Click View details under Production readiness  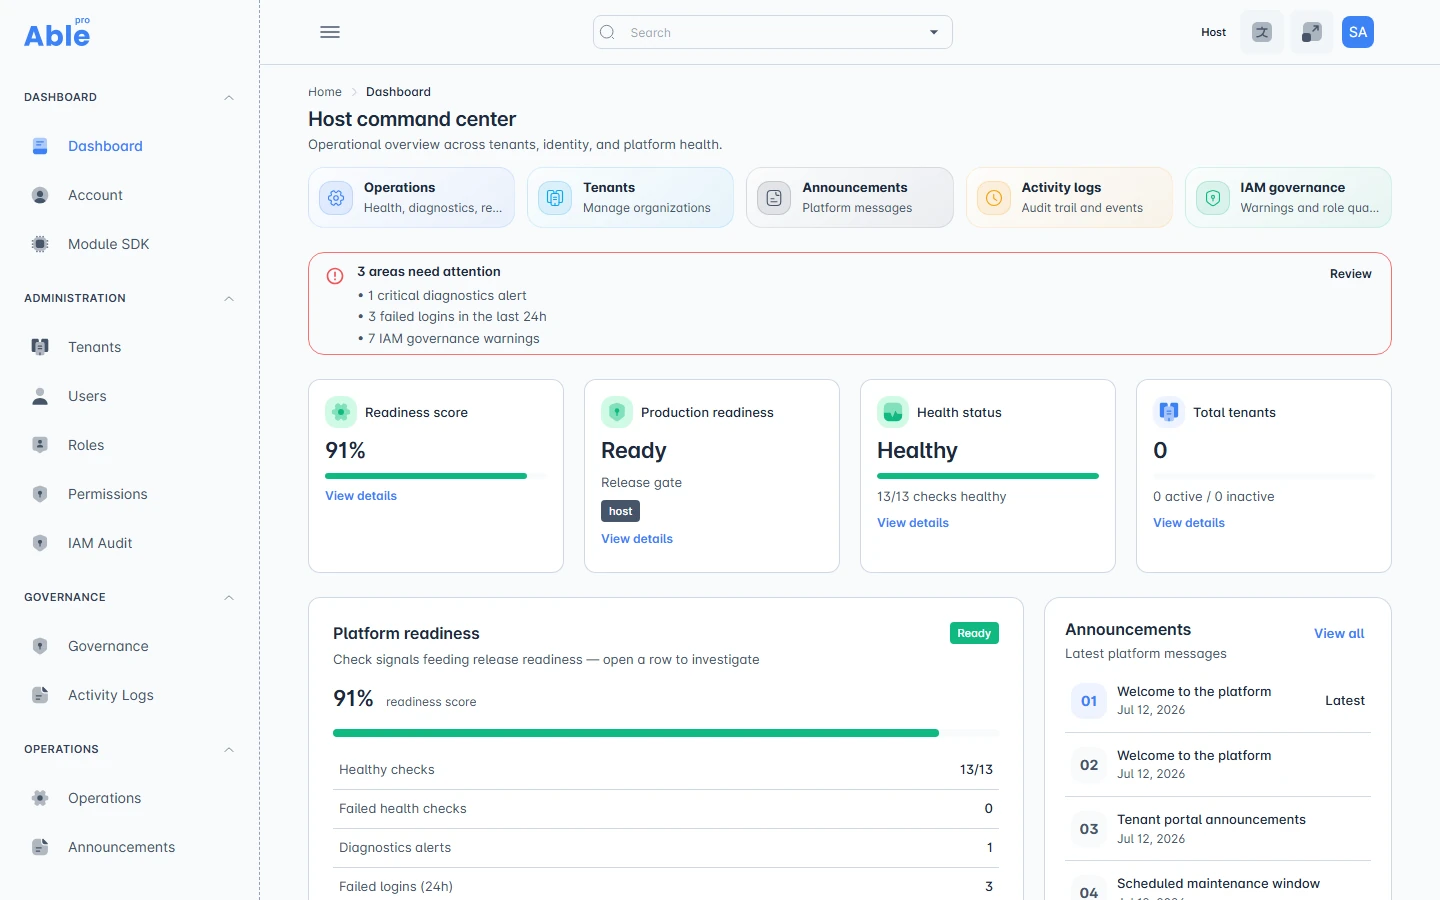(x=637, y=539)
